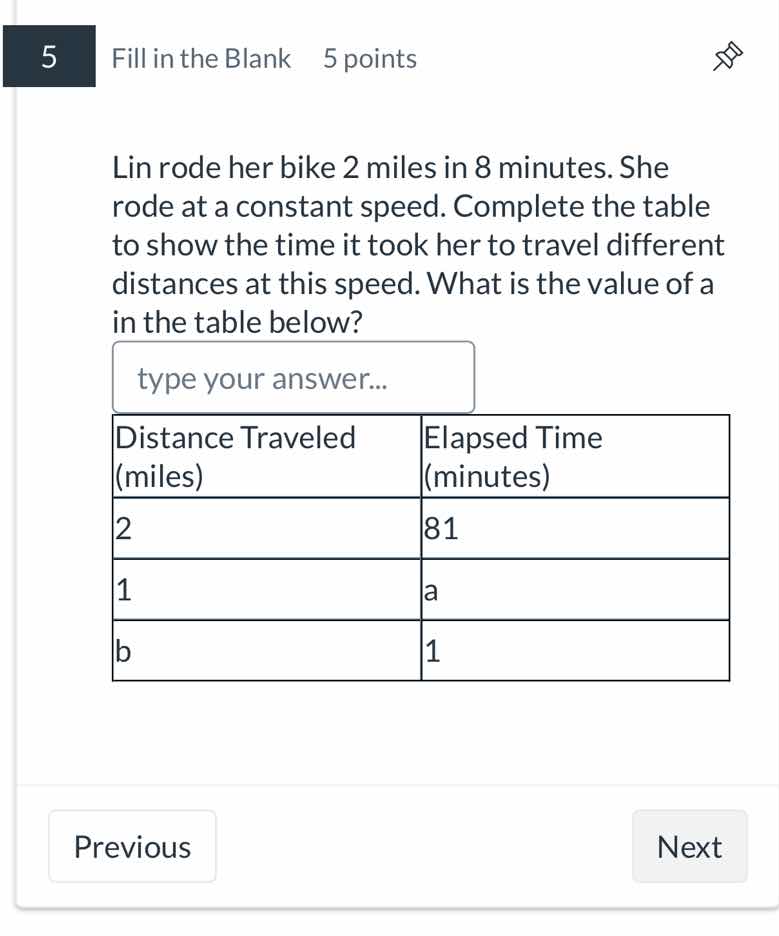Click the cell showing distance 2
The width and height of the screenshot is (779, 936).
click(265, 527)
